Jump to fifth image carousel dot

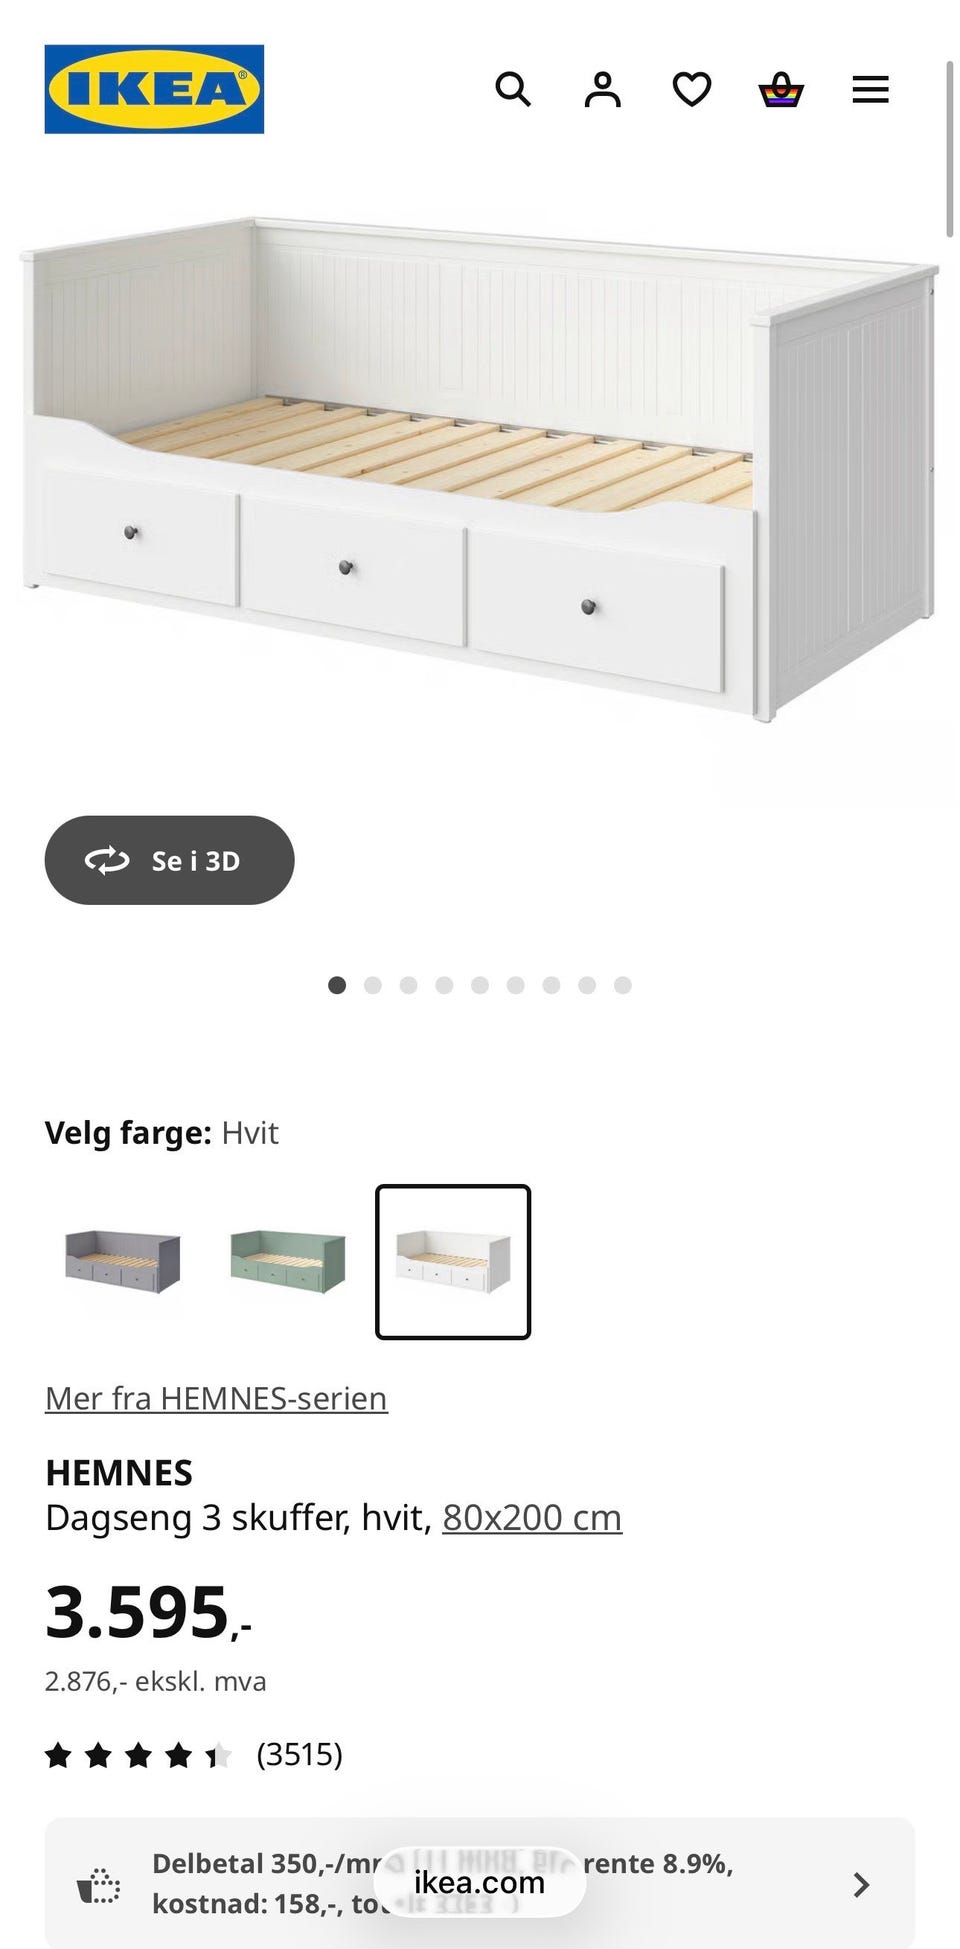tap(480, 985)
